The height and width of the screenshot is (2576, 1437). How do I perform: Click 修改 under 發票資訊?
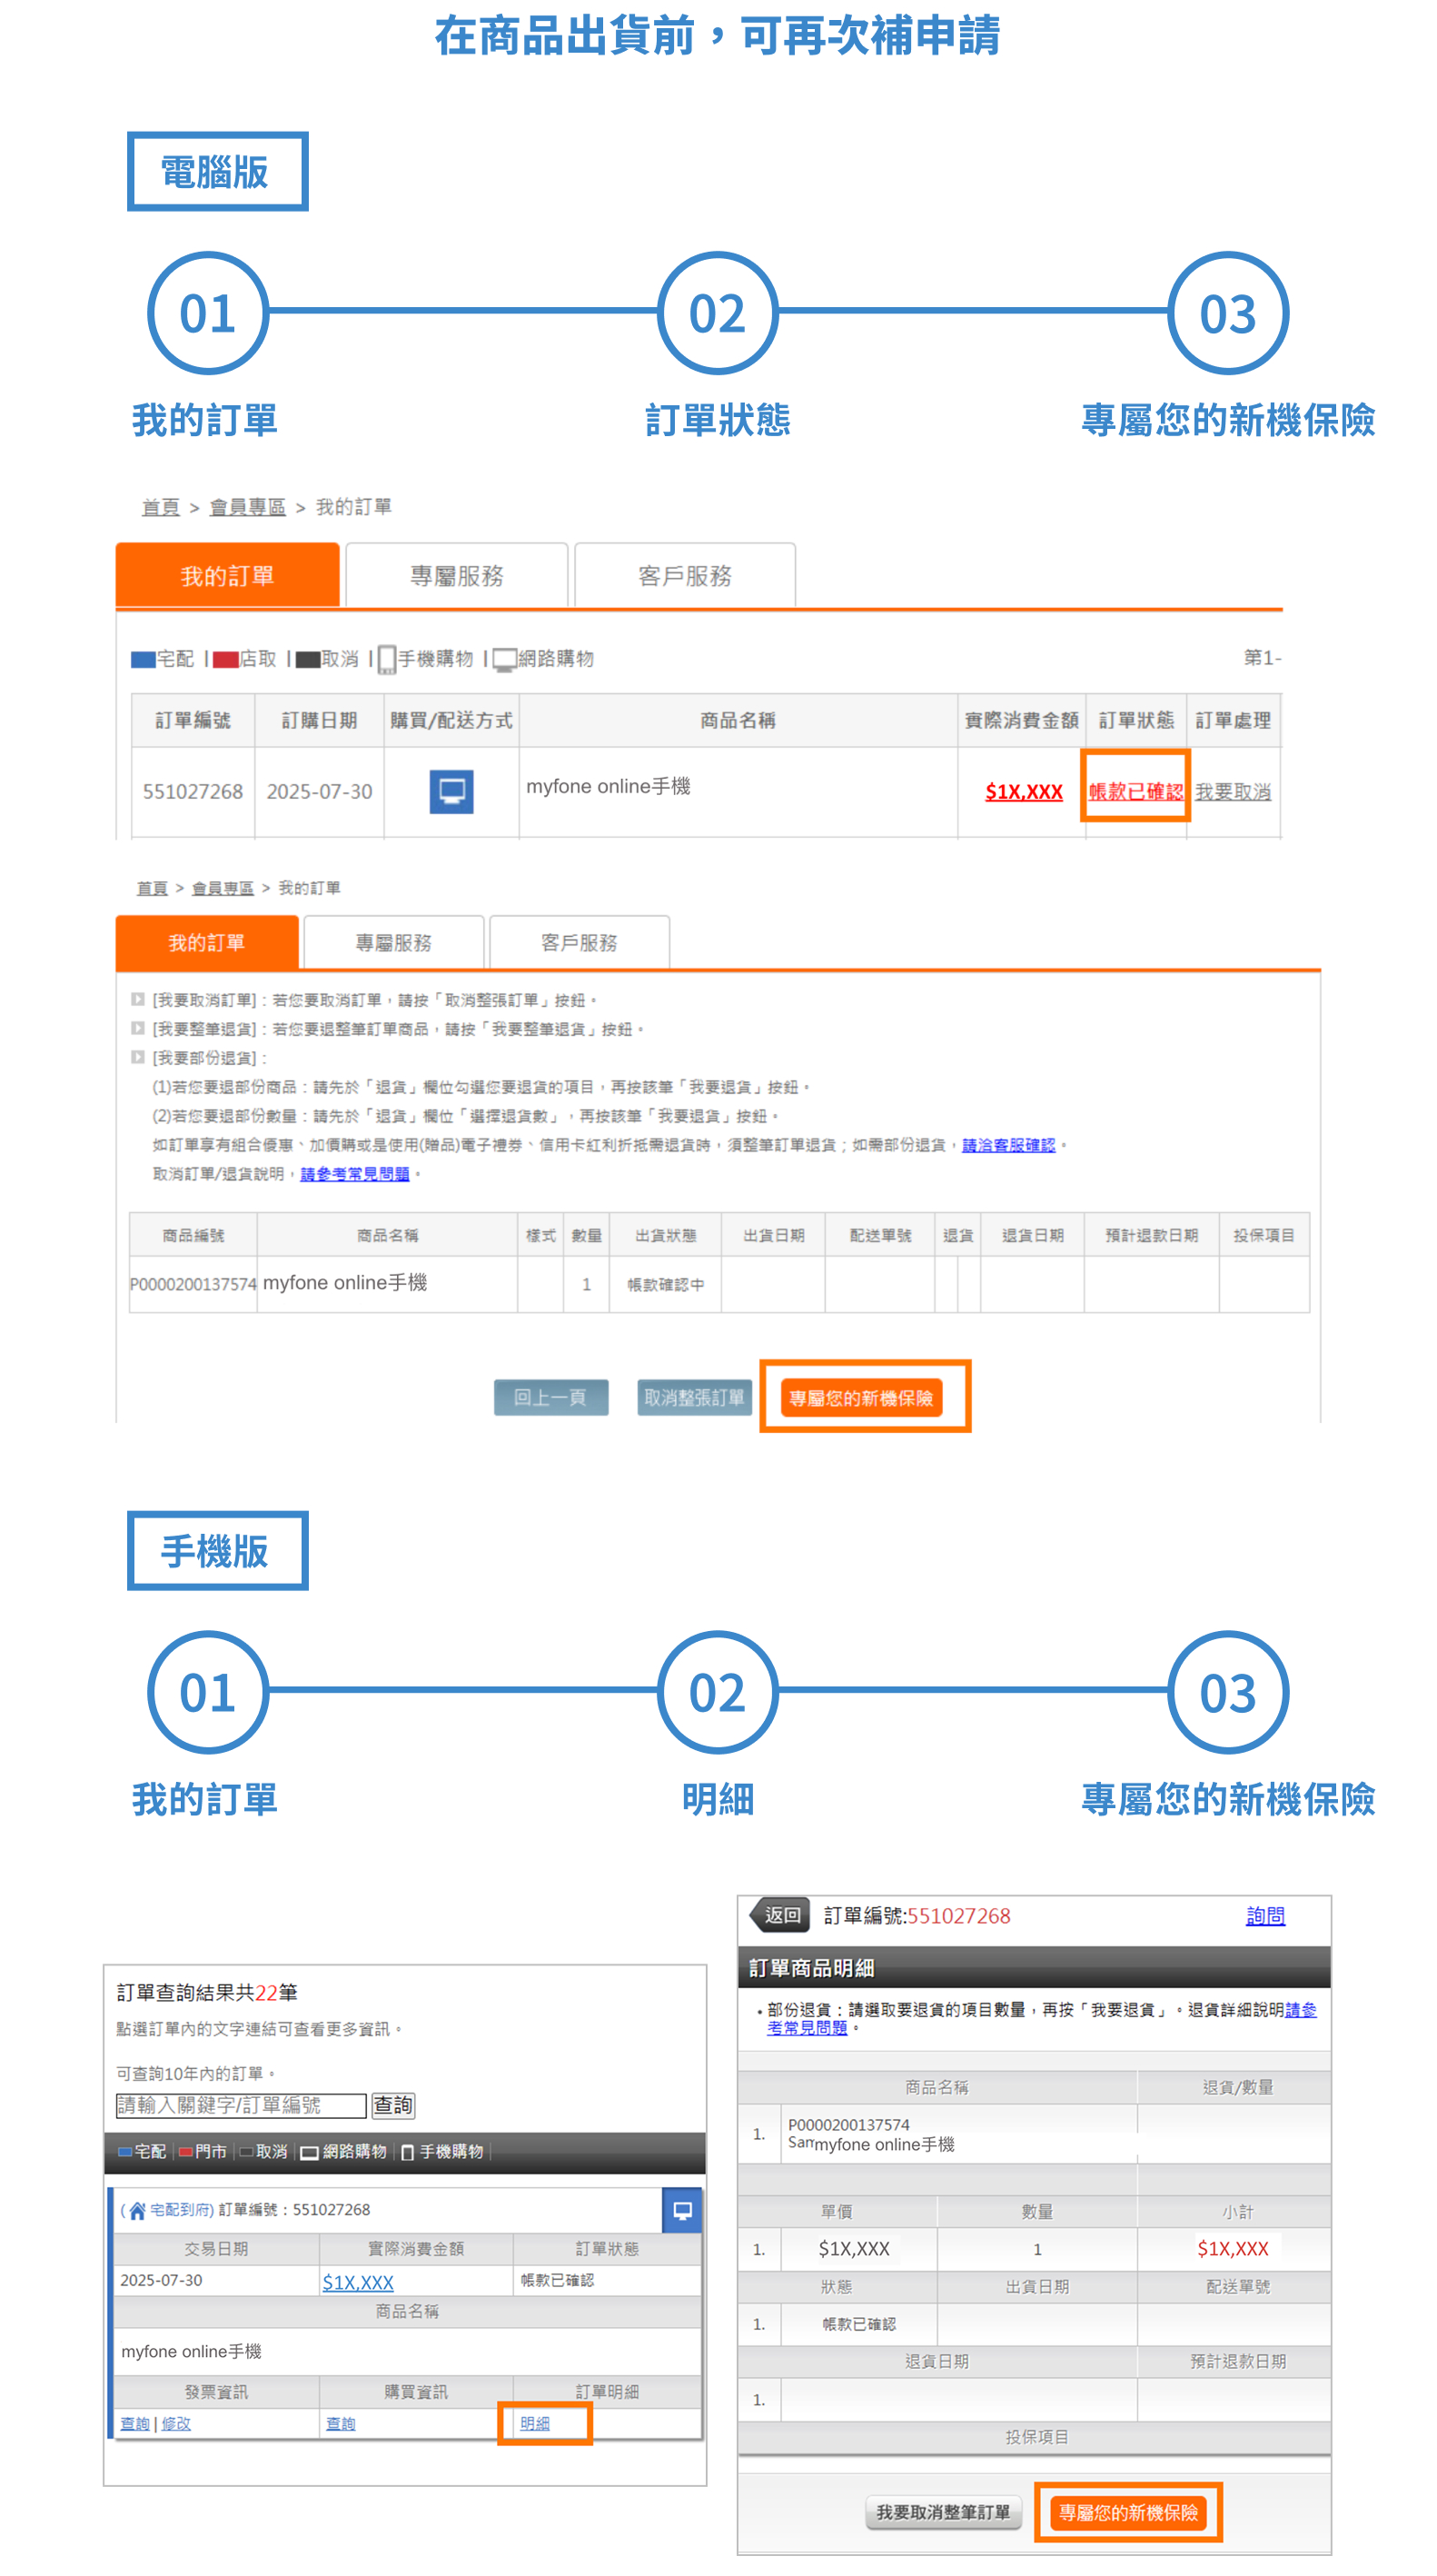click(x=176, y=2423)
